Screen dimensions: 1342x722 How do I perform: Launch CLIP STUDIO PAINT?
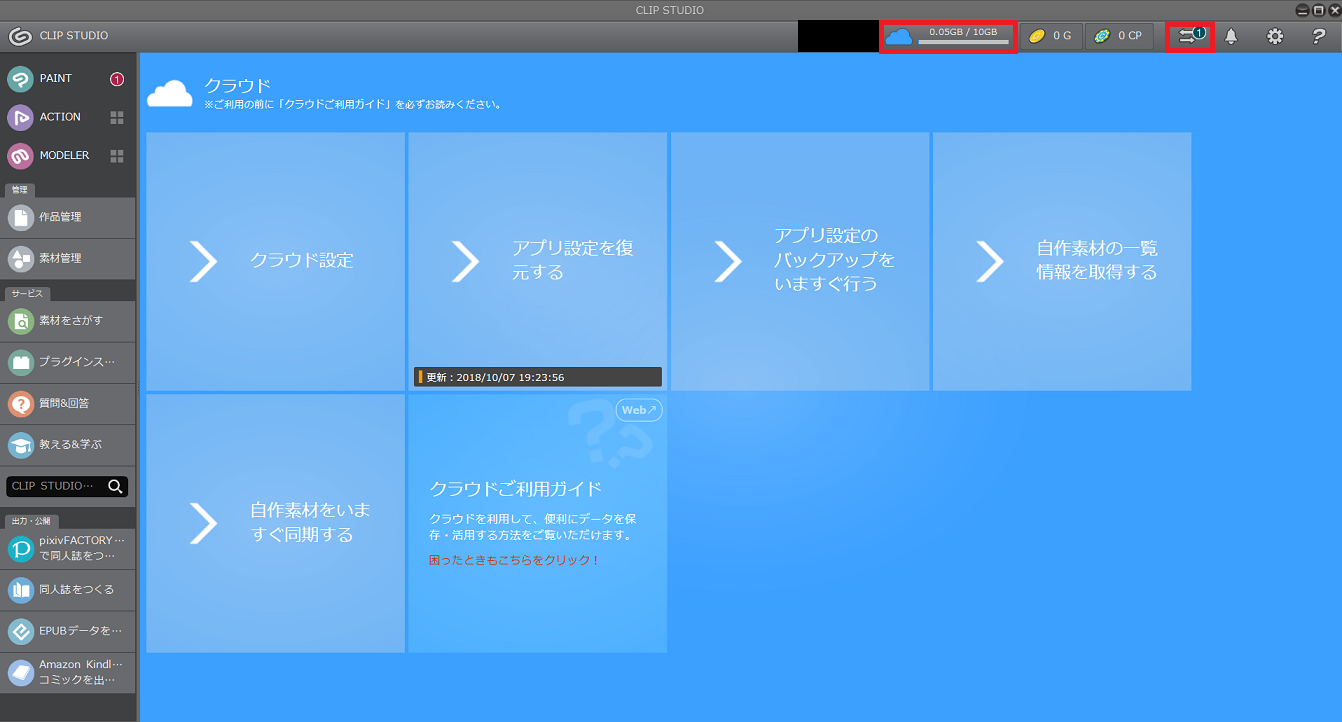(55, 79)
